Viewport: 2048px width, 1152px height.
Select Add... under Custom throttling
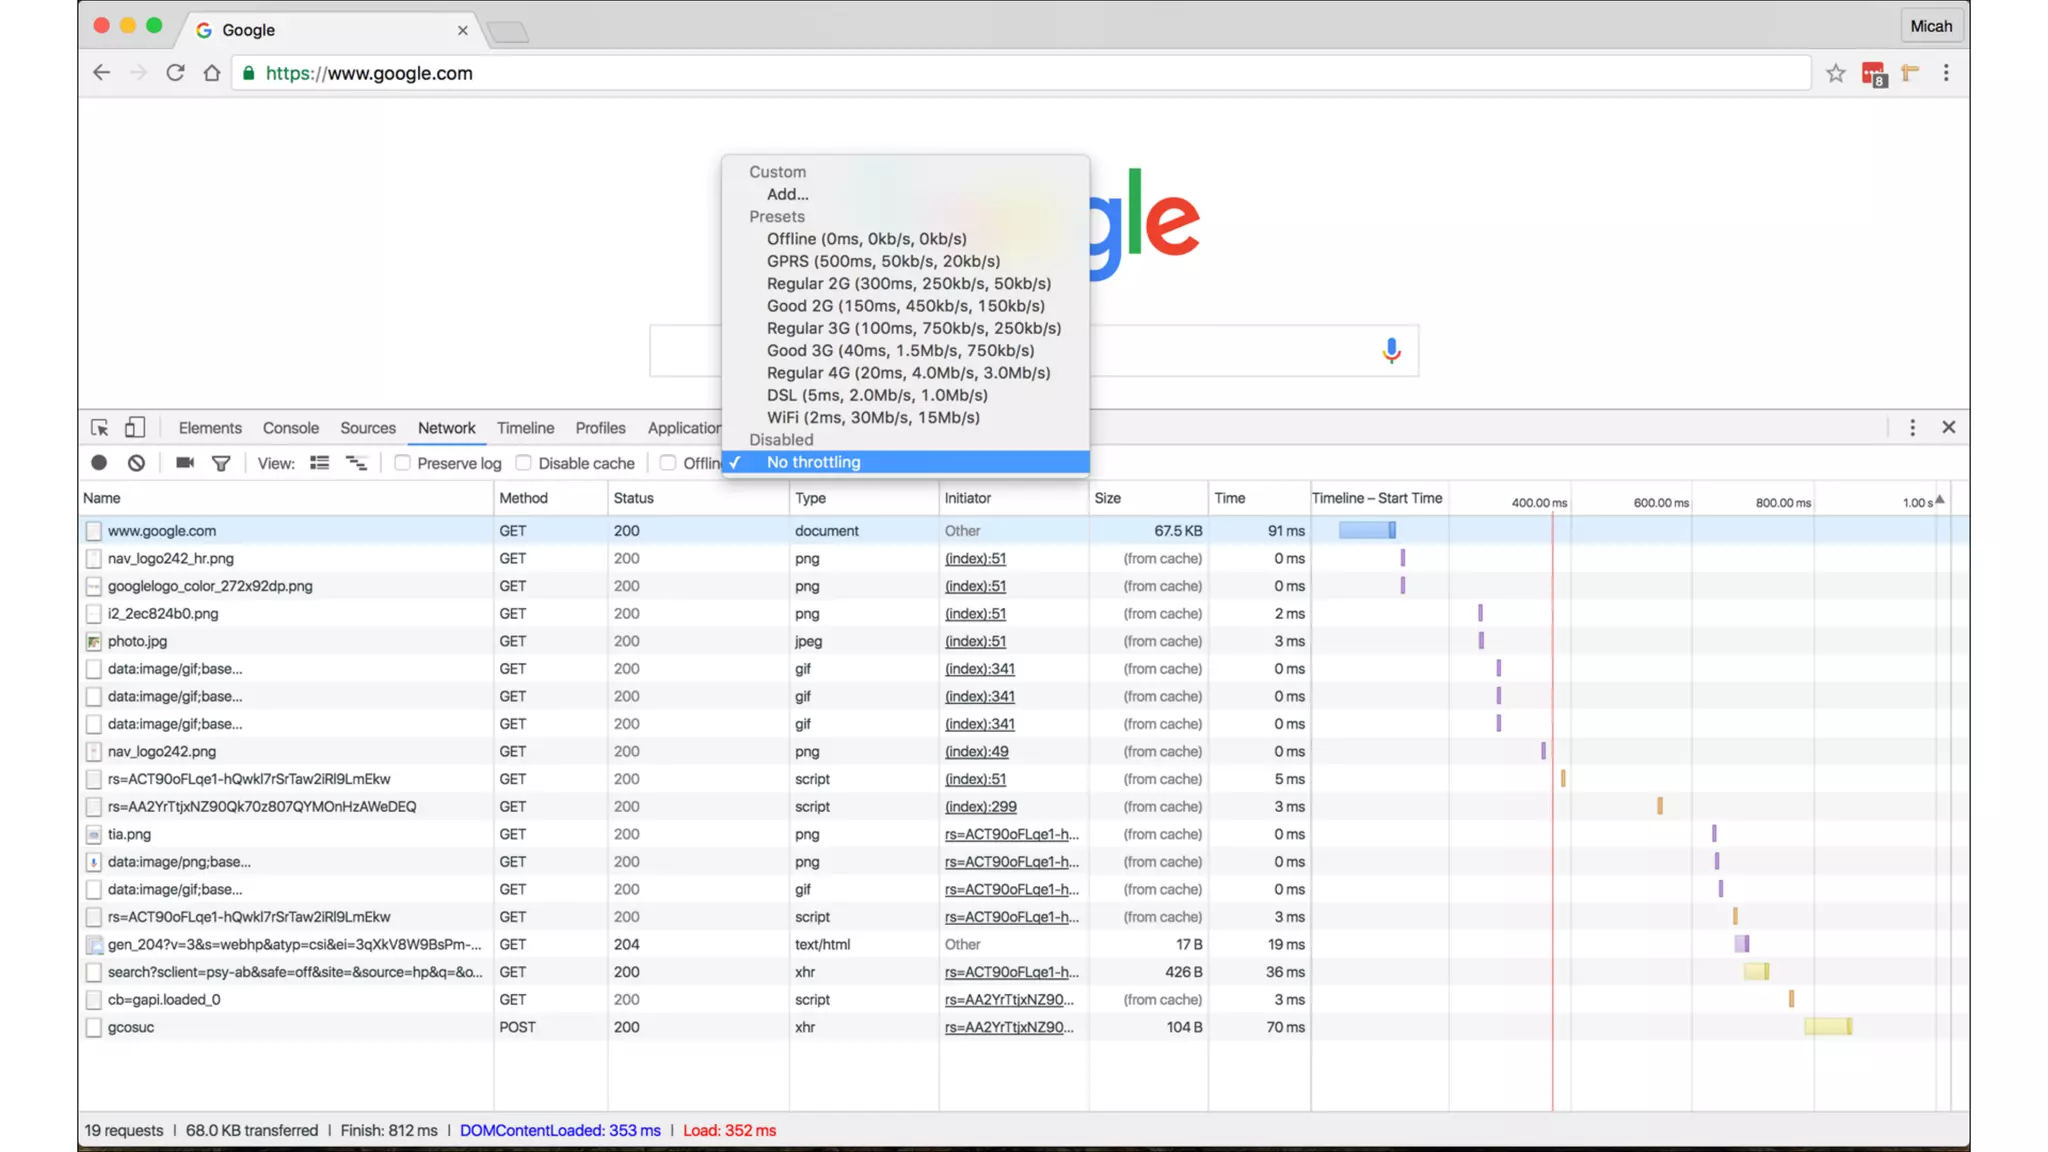tap(787, 195)
